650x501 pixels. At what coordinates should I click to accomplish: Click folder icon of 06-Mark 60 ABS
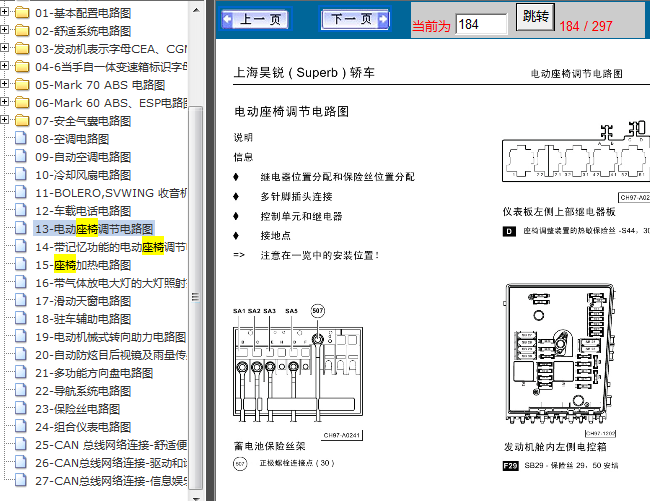(22, 103)
